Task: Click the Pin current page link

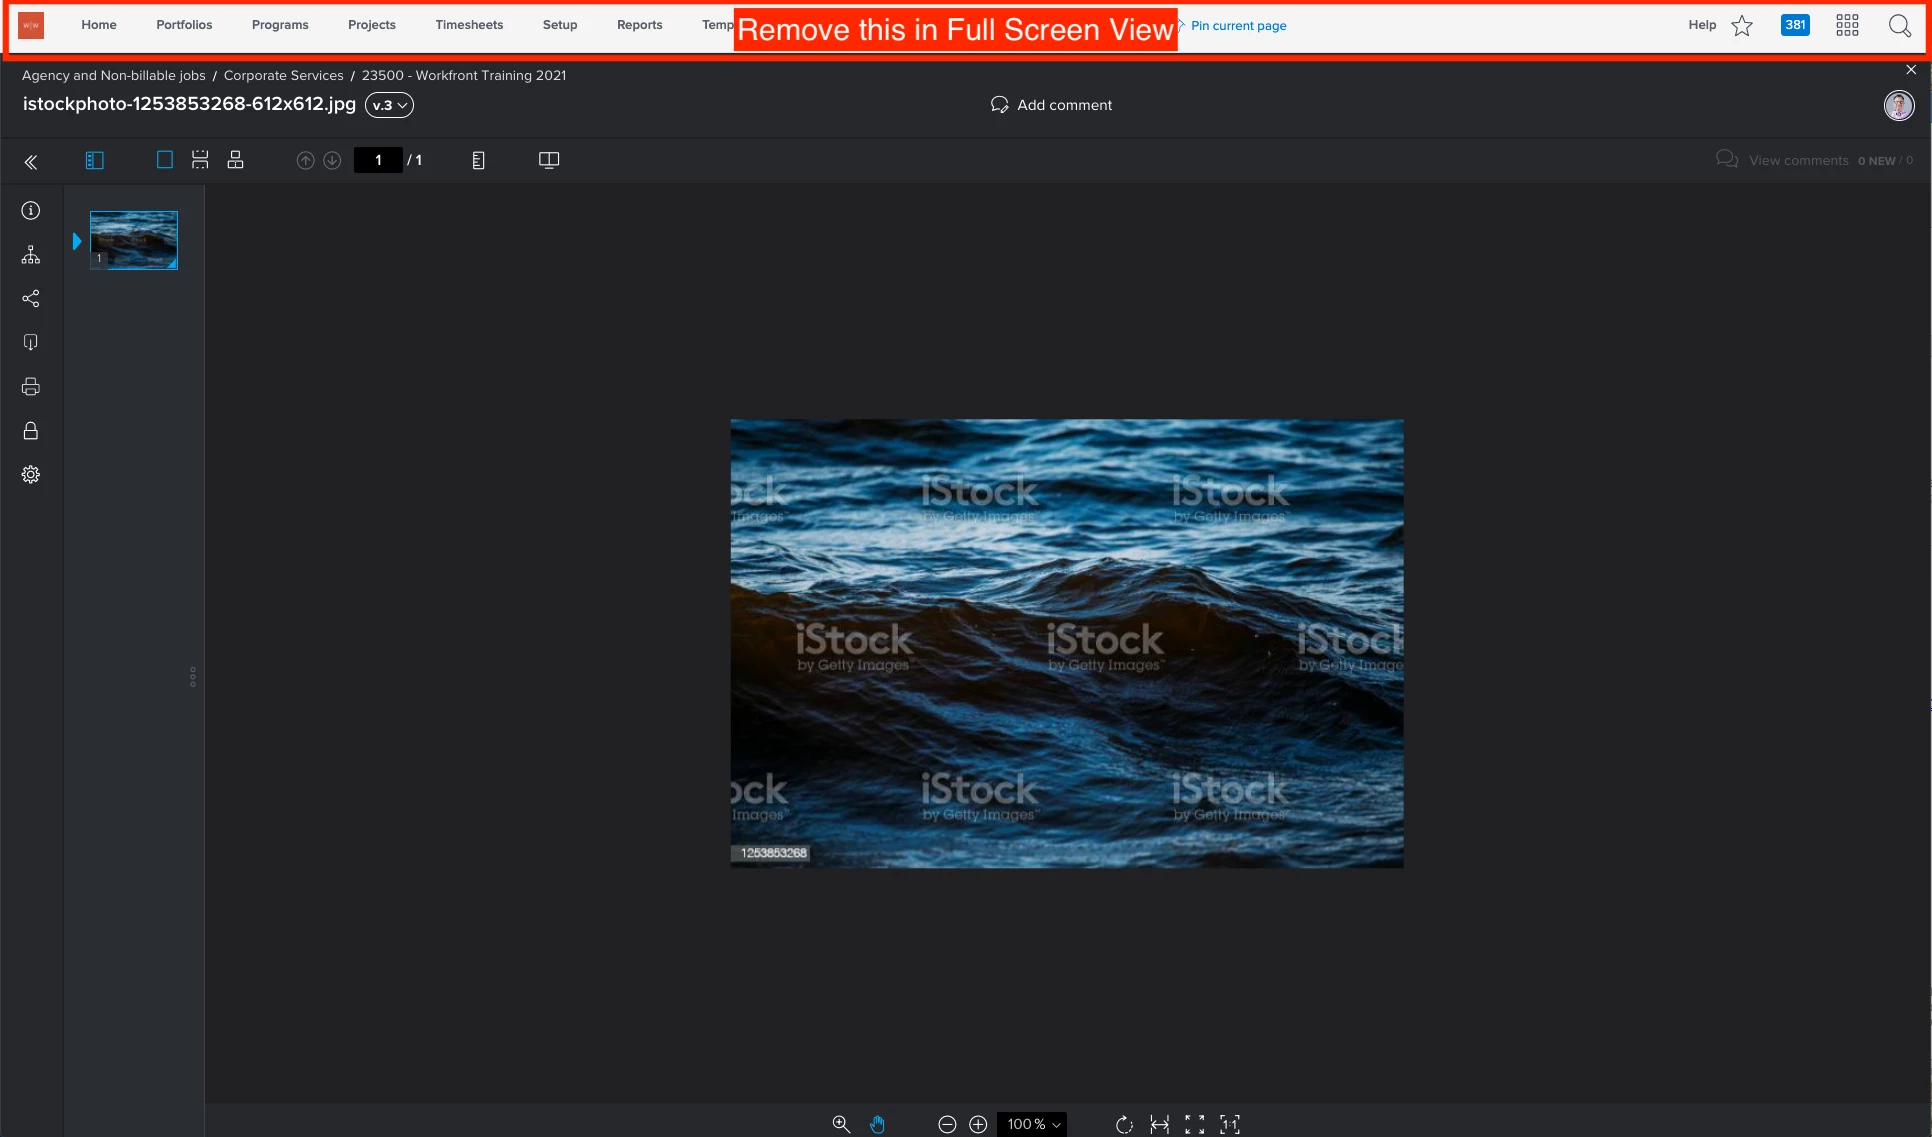Action: (1238, 26)
